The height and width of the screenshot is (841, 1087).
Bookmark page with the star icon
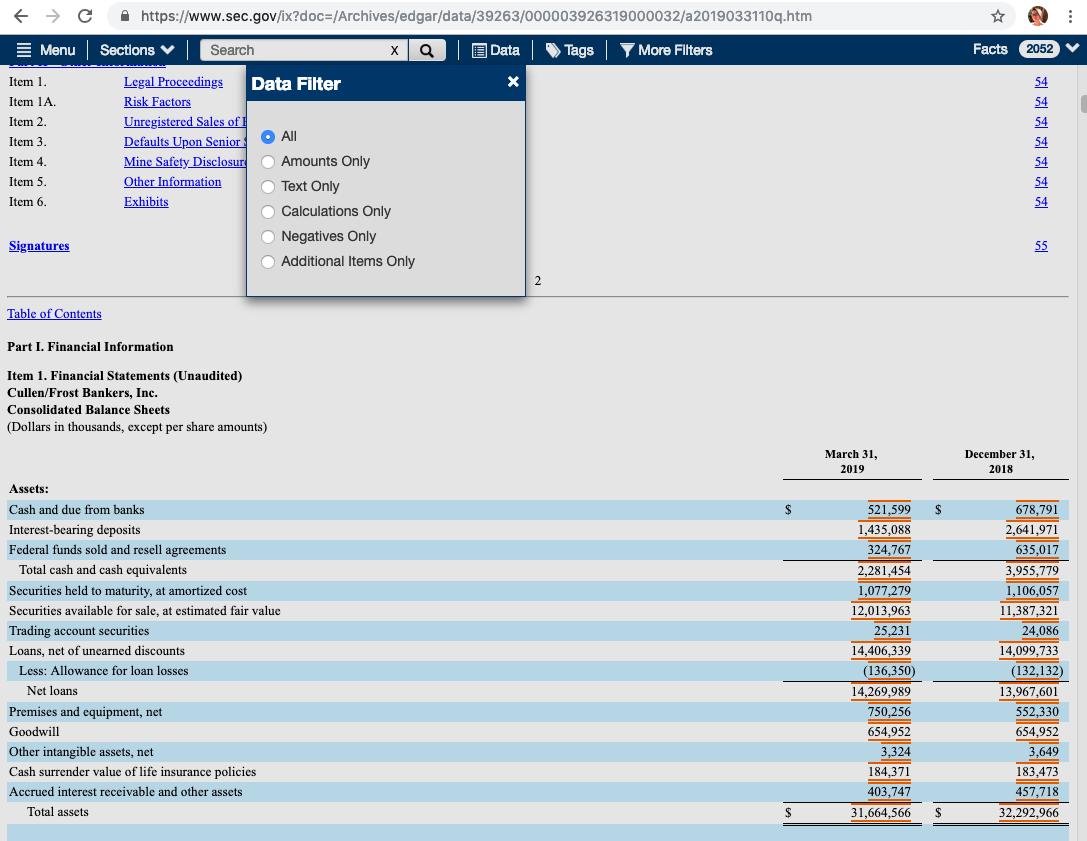coord(998,16)
